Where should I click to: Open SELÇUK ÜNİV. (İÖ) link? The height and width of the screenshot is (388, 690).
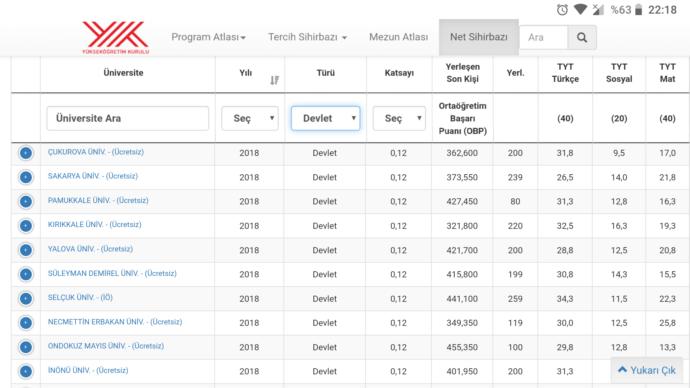[x=80, y=297]
